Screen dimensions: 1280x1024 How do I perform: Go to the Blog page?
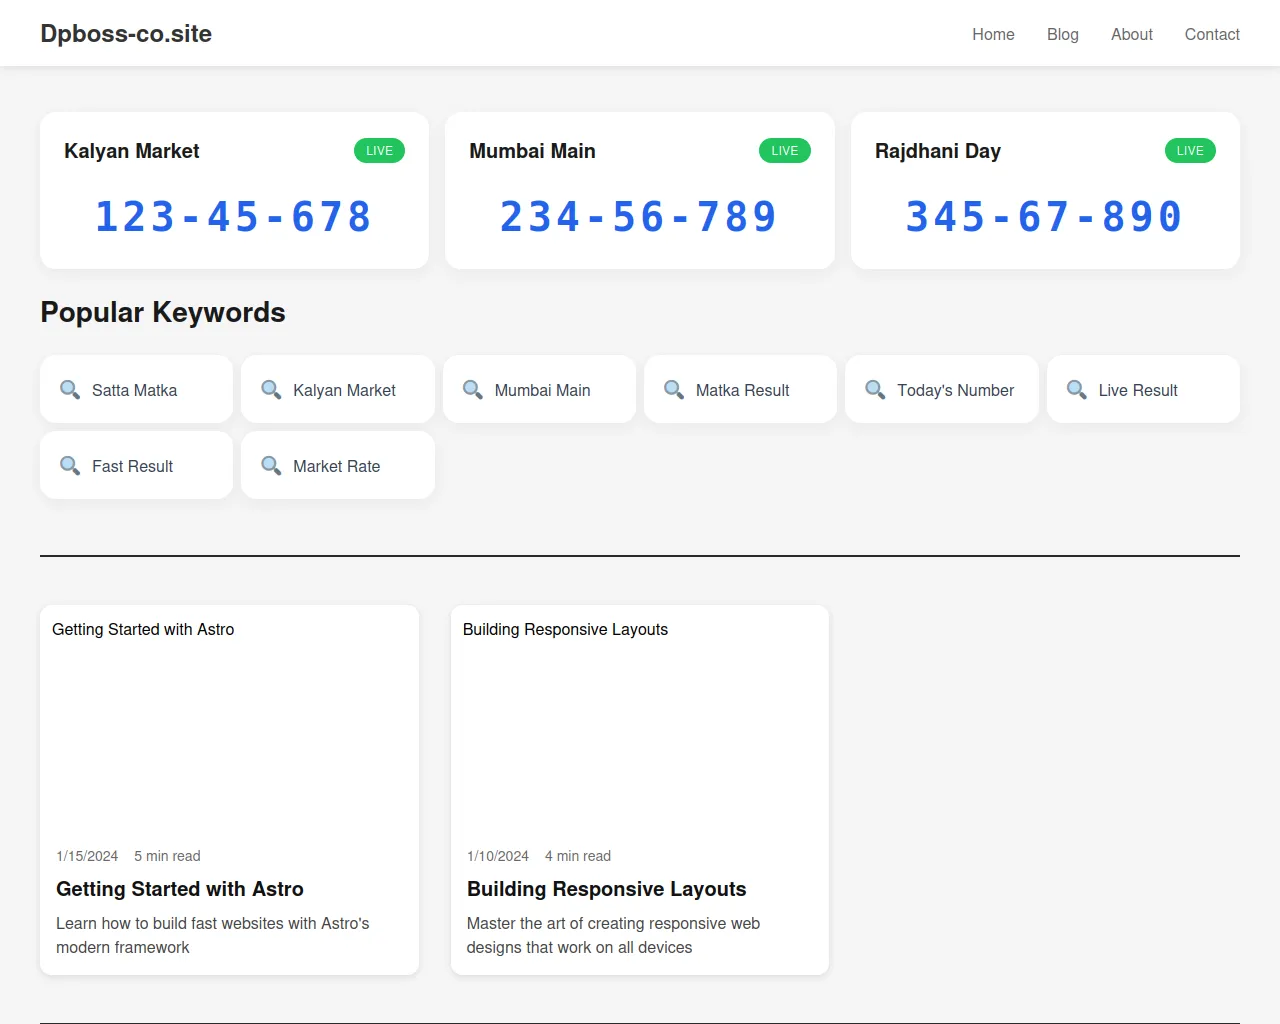click(x=1062, y=34)
